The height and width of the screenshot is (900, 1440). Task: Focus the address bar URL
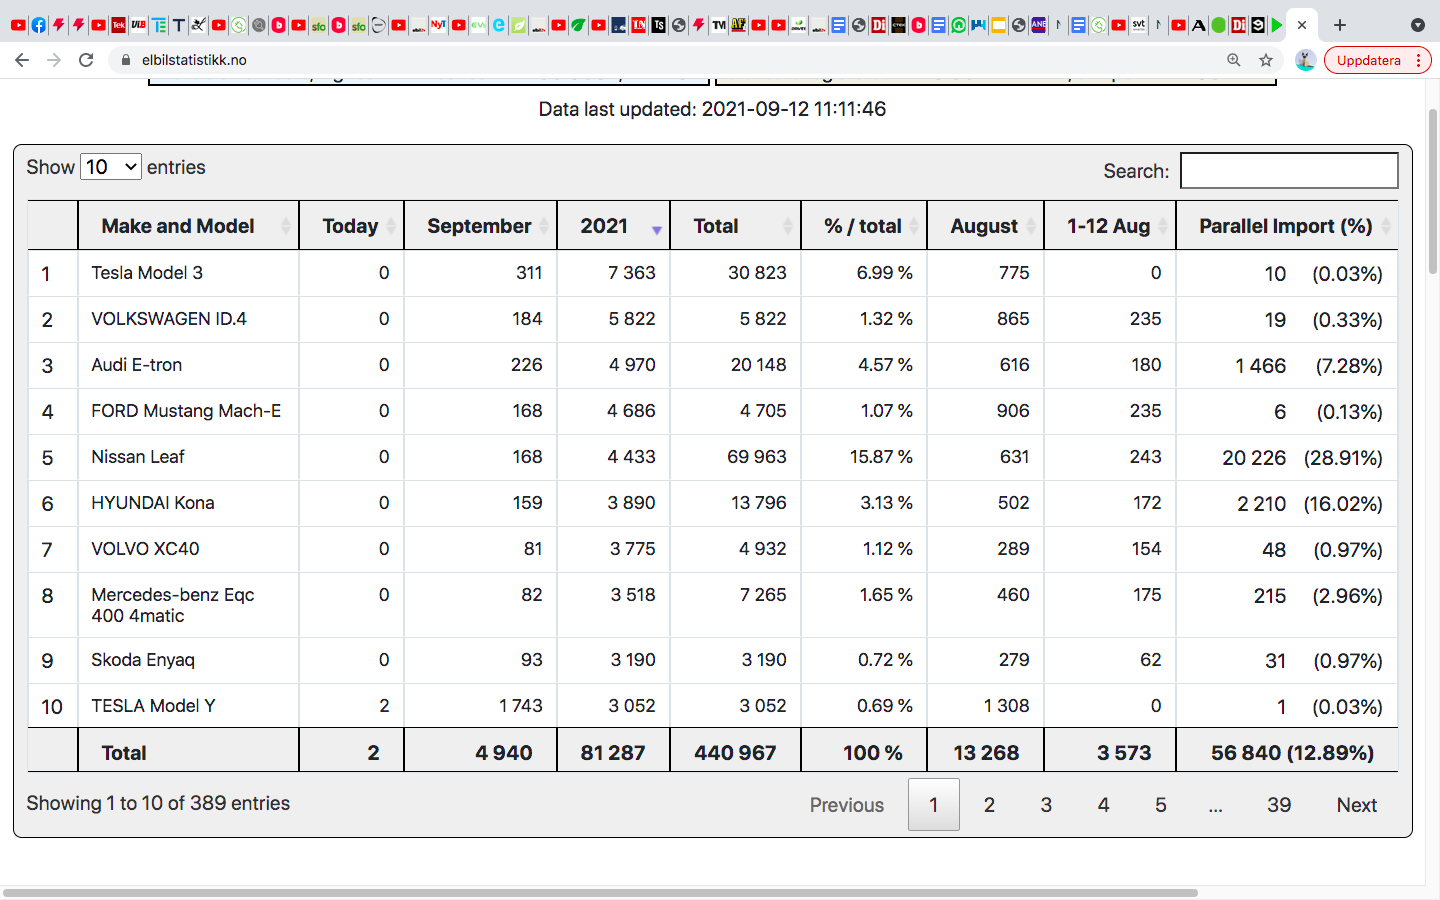click(x=194, y=60)
